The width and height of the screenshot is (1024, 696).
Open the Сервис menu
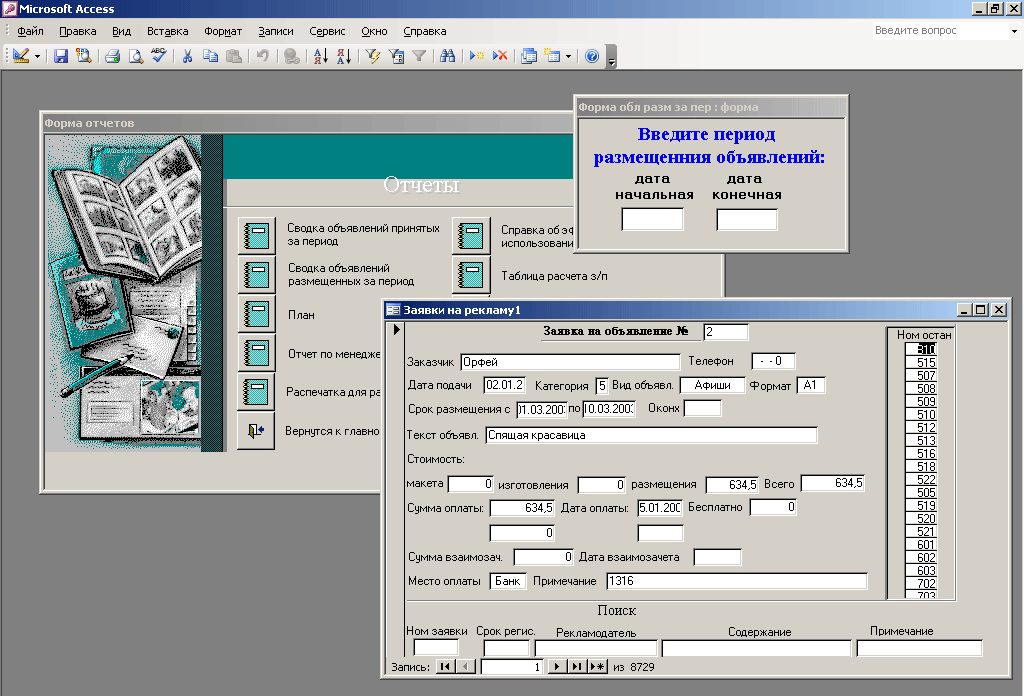coord(327,31)
